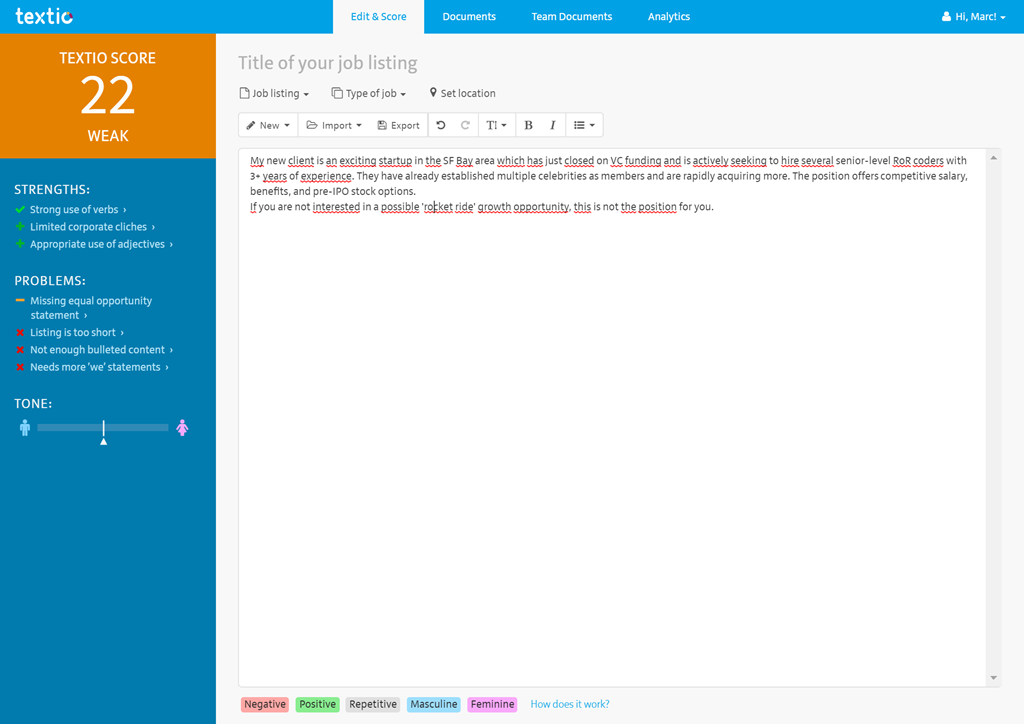
Task: Toggle the Negative highlight tag
Action: [265, 704]
